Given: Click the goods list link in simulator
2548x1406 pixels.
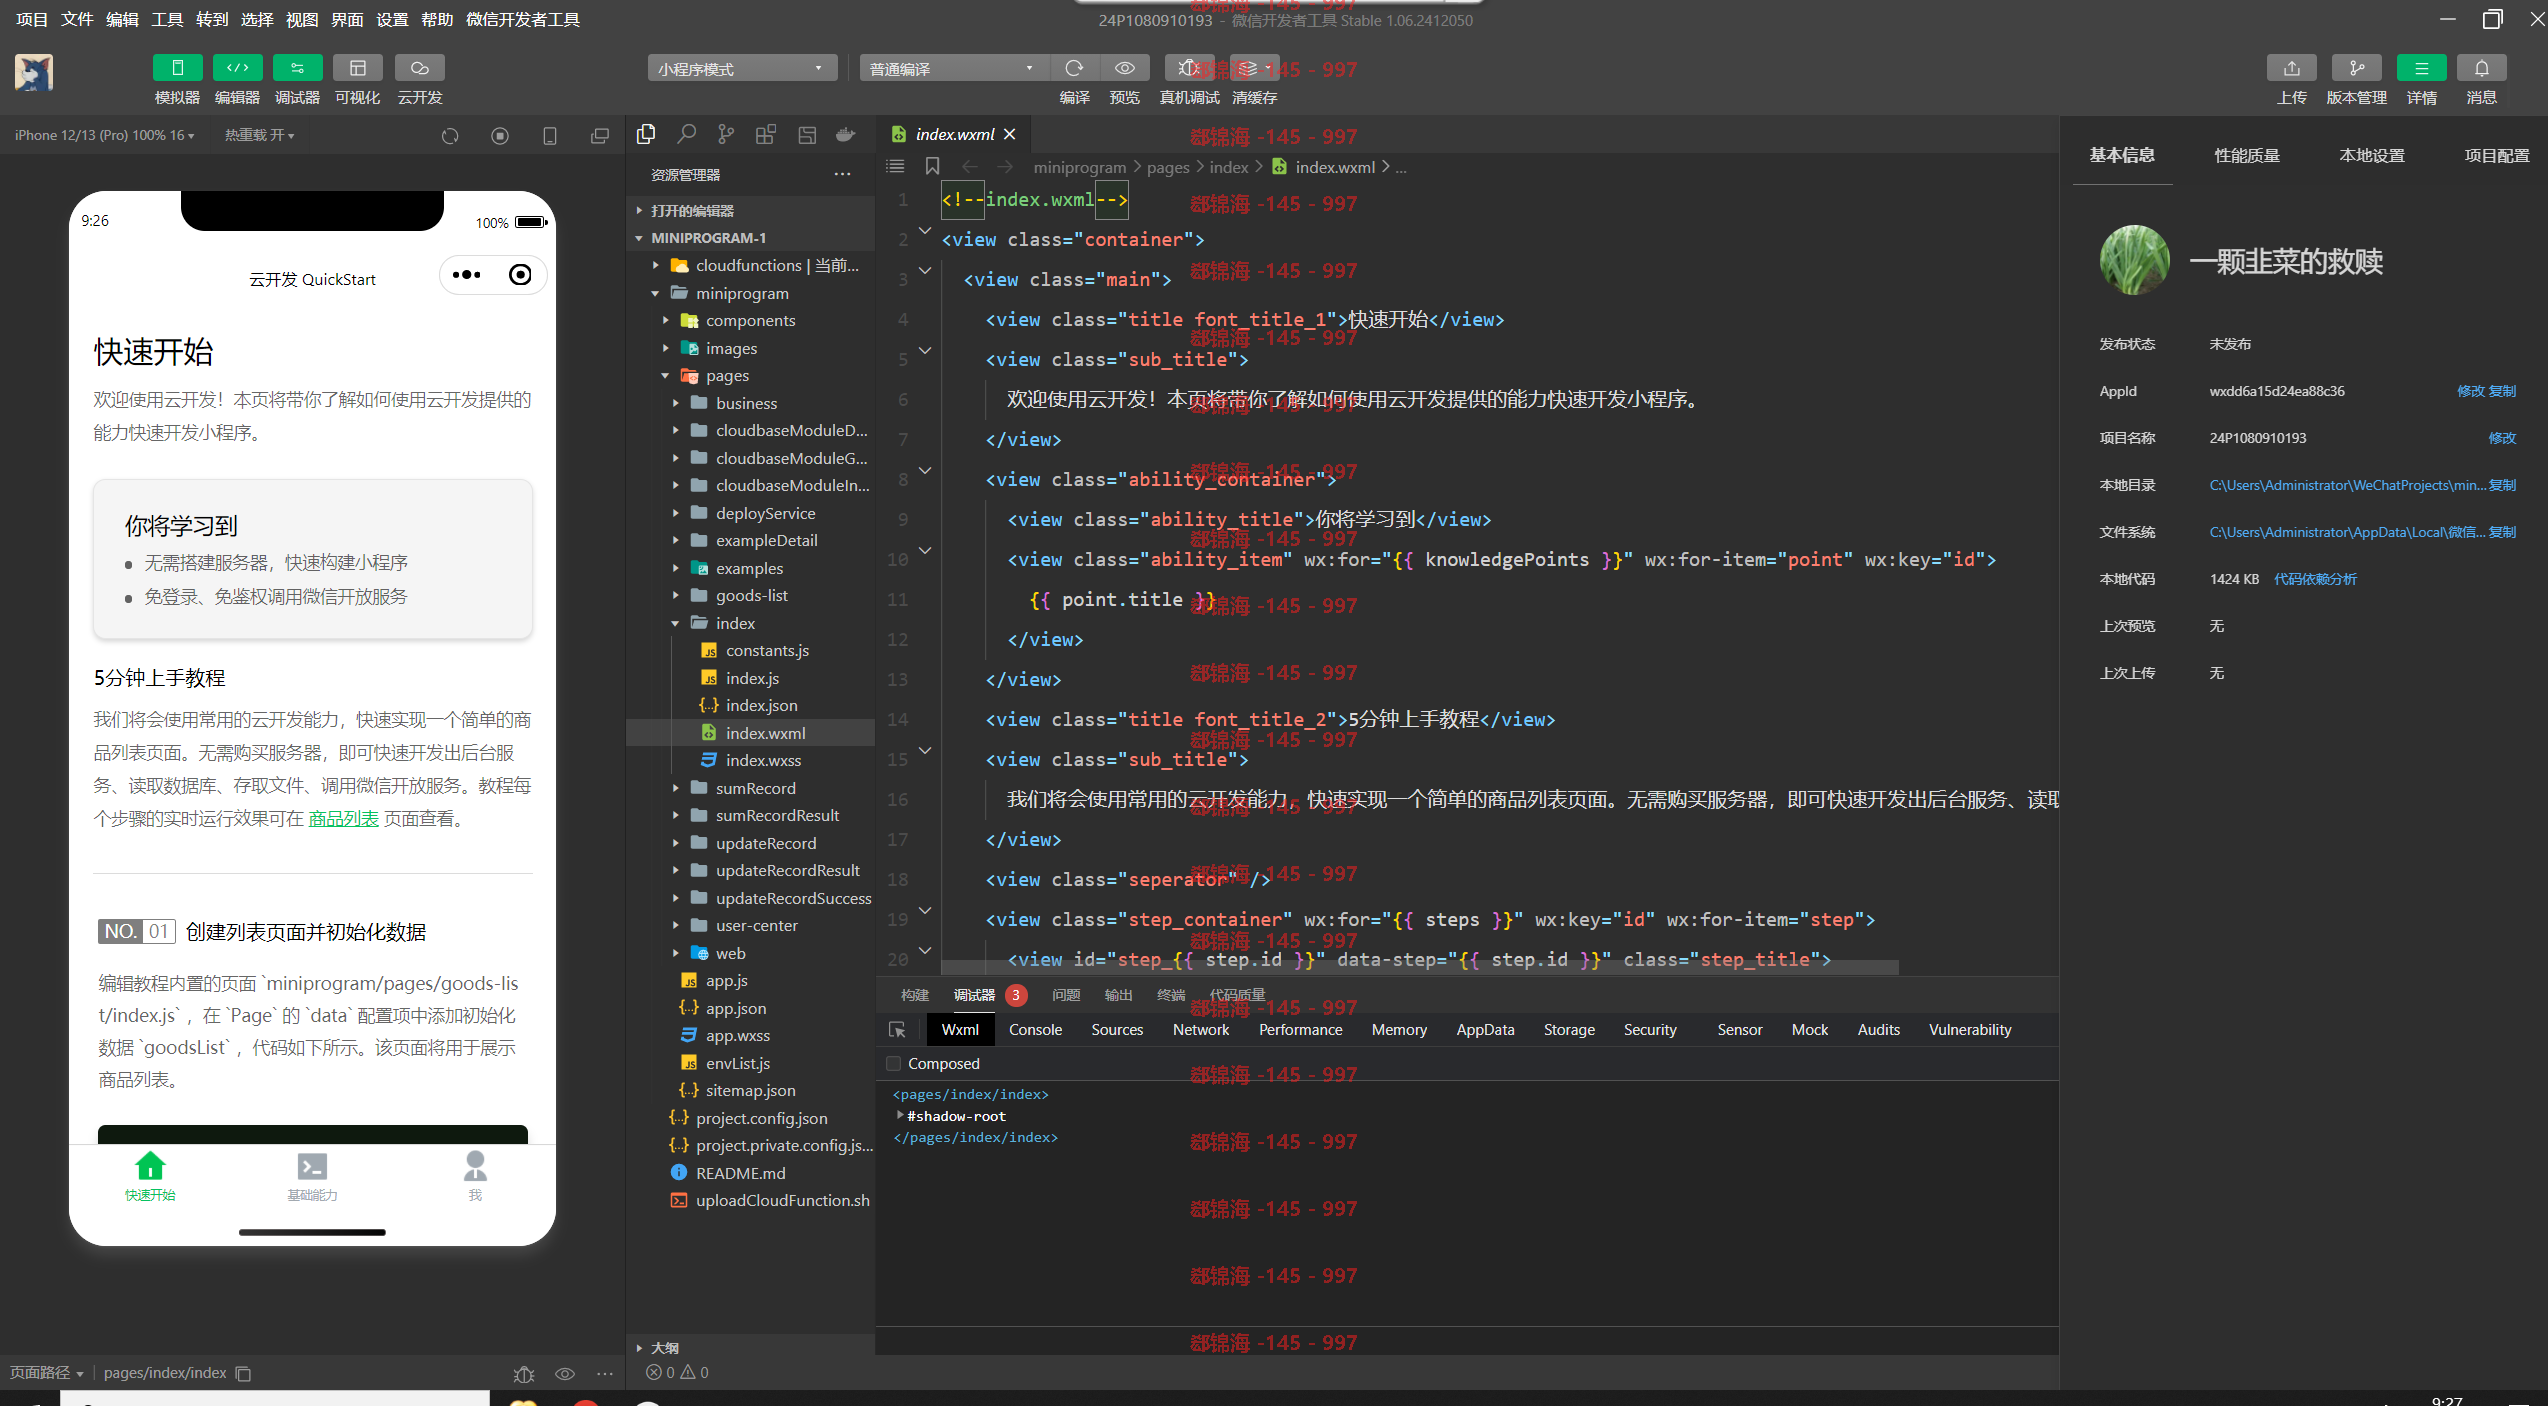Looking at the screenshot, I should 343,818.
